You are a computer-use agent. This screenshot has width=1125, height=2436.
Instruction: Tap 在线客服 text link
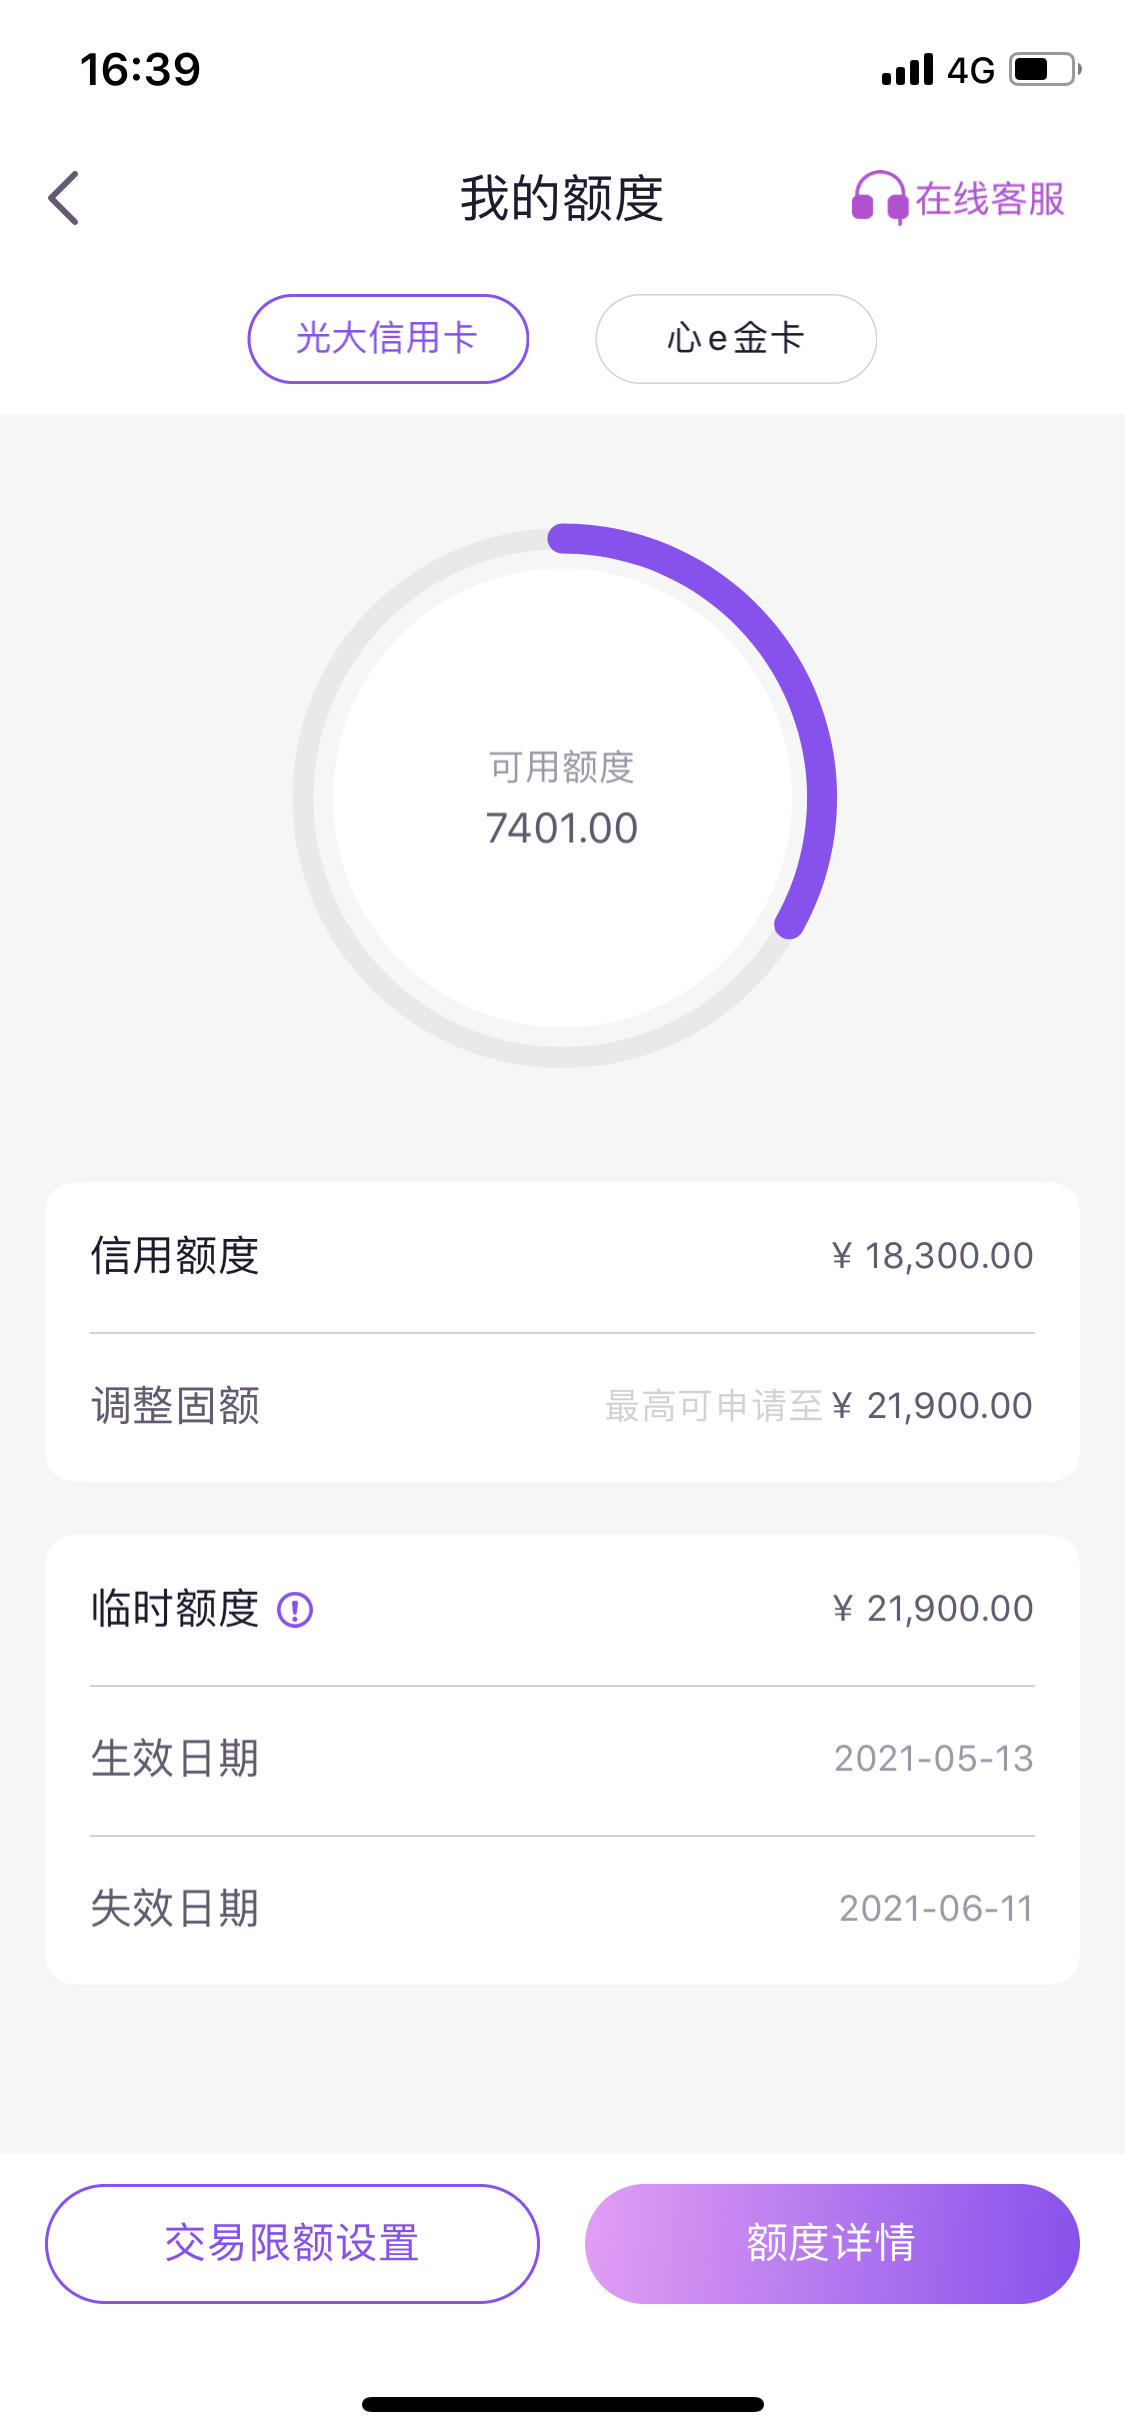click(990, 199)
